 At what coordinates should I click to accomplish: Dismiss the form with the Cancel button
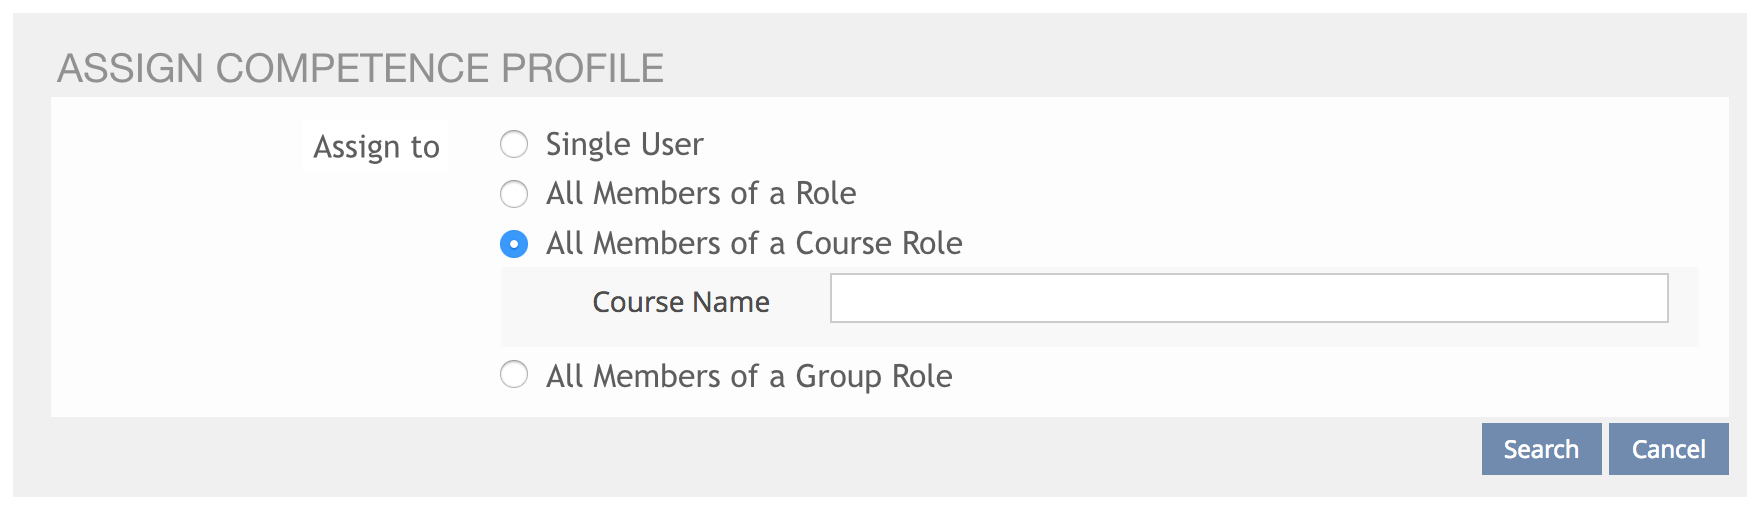pyautogui.click(x=1668, y=449)
